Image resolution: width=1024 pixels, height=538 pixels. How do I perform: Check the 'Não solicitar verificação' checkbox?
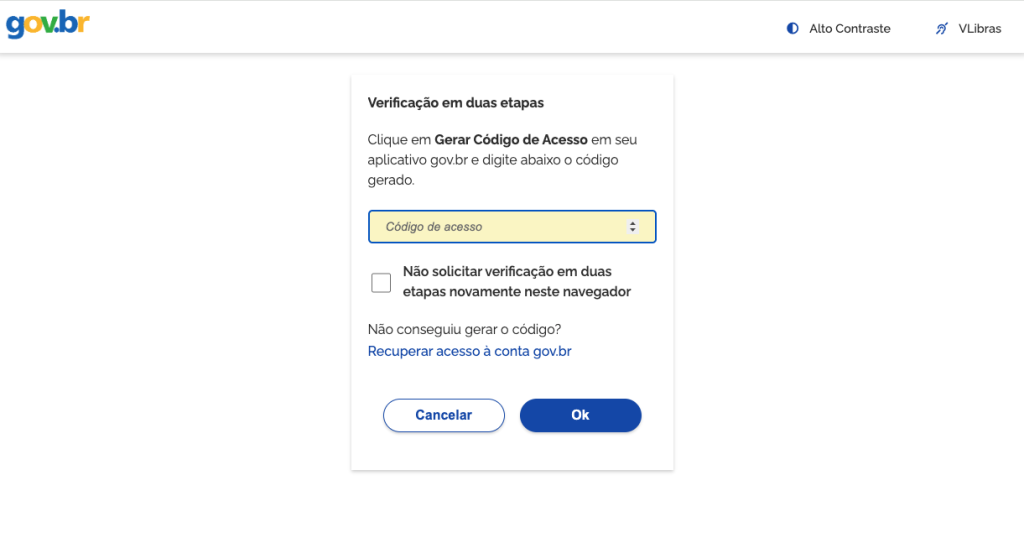(x=381, y=282)
